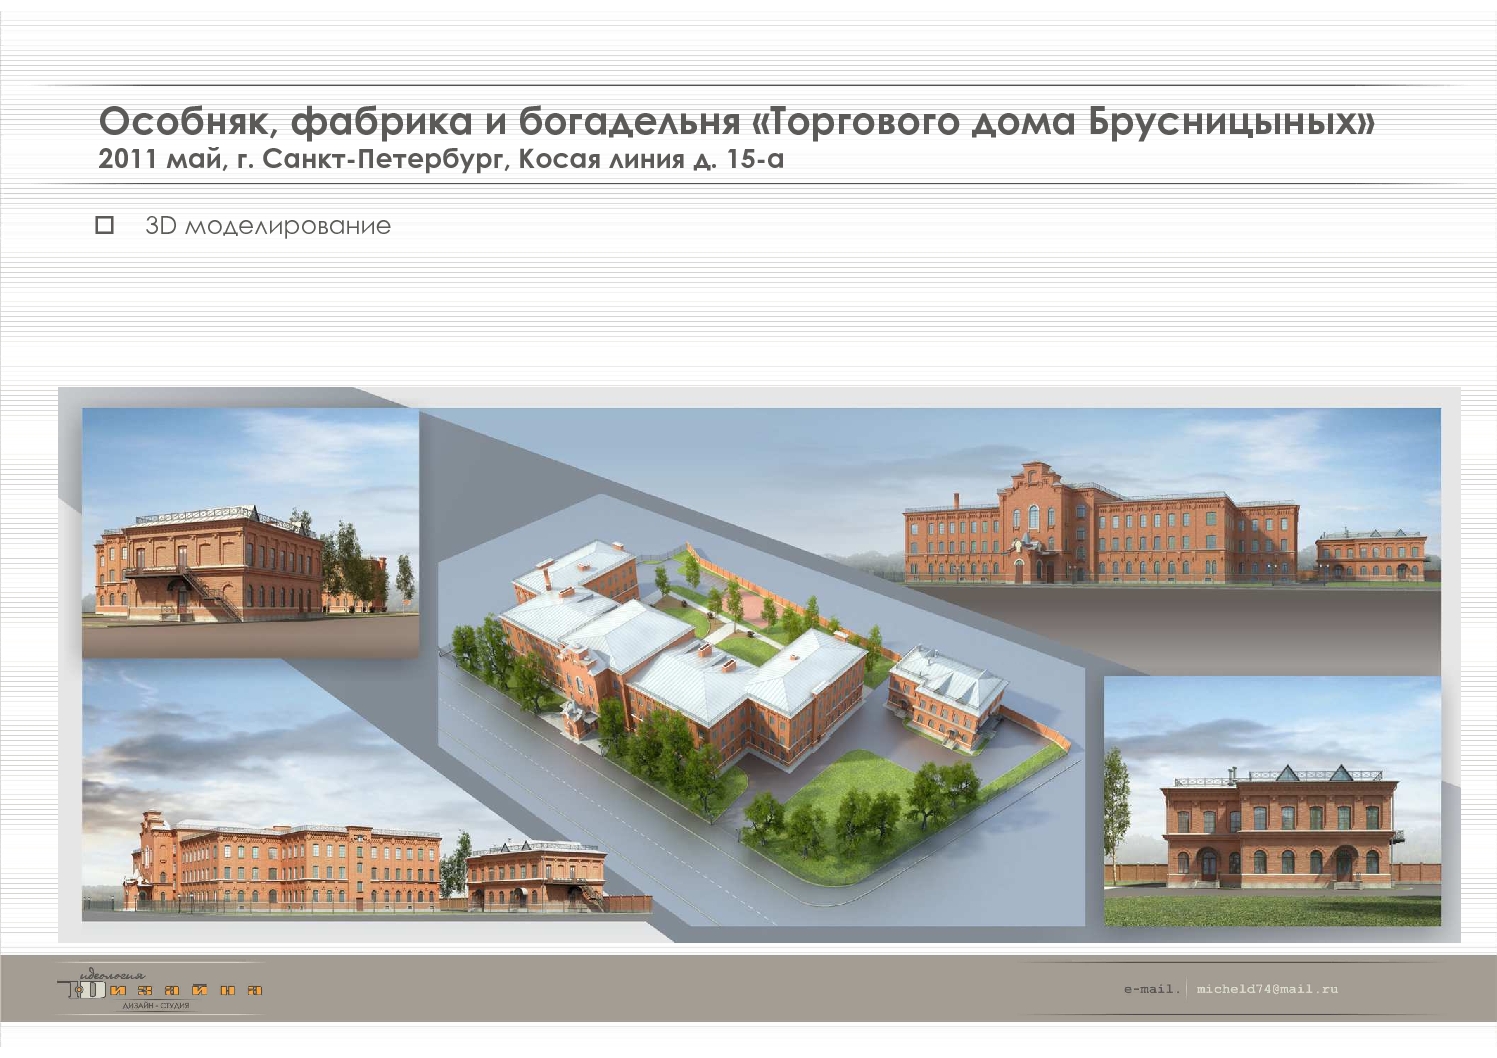Click the "3D моделирование" text
The width and height of the screenshot is (1497, 1058).
pyautogui.click(x=268, y=226)
